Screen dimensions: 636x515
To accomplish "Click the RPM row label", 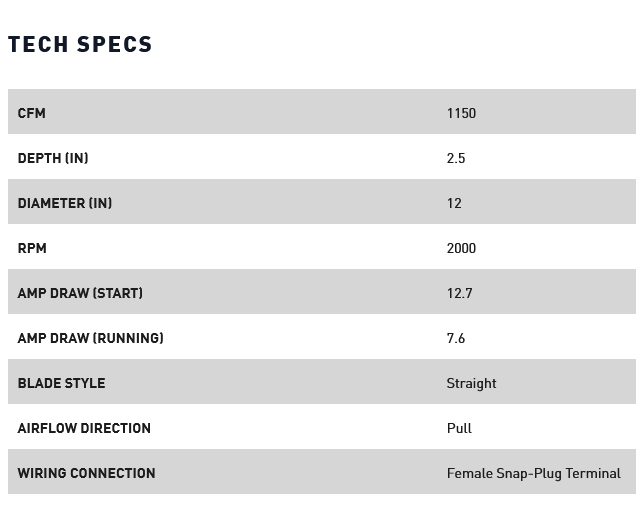I will [32, 248].
